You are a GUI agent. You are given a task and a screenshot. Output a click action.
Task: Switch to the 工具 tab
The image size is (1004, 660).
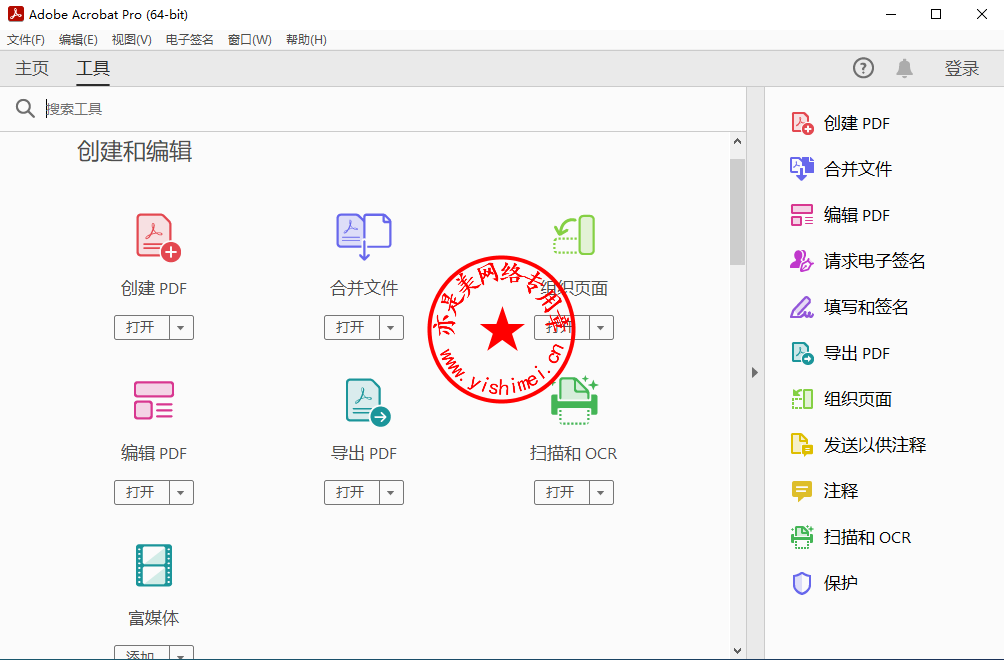pos(93,68)
